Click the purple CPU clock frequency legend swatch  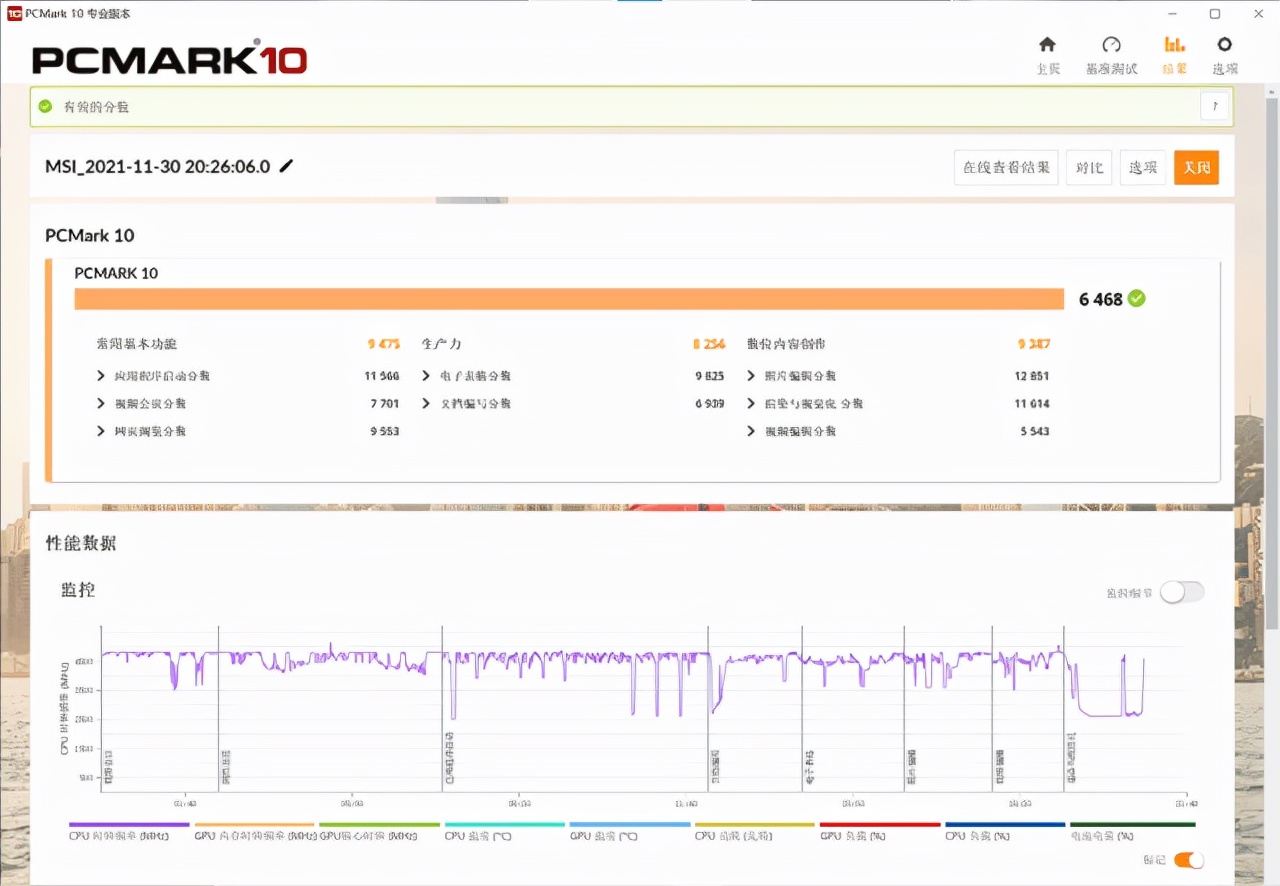pyautogui.click(x=128, y=825)
